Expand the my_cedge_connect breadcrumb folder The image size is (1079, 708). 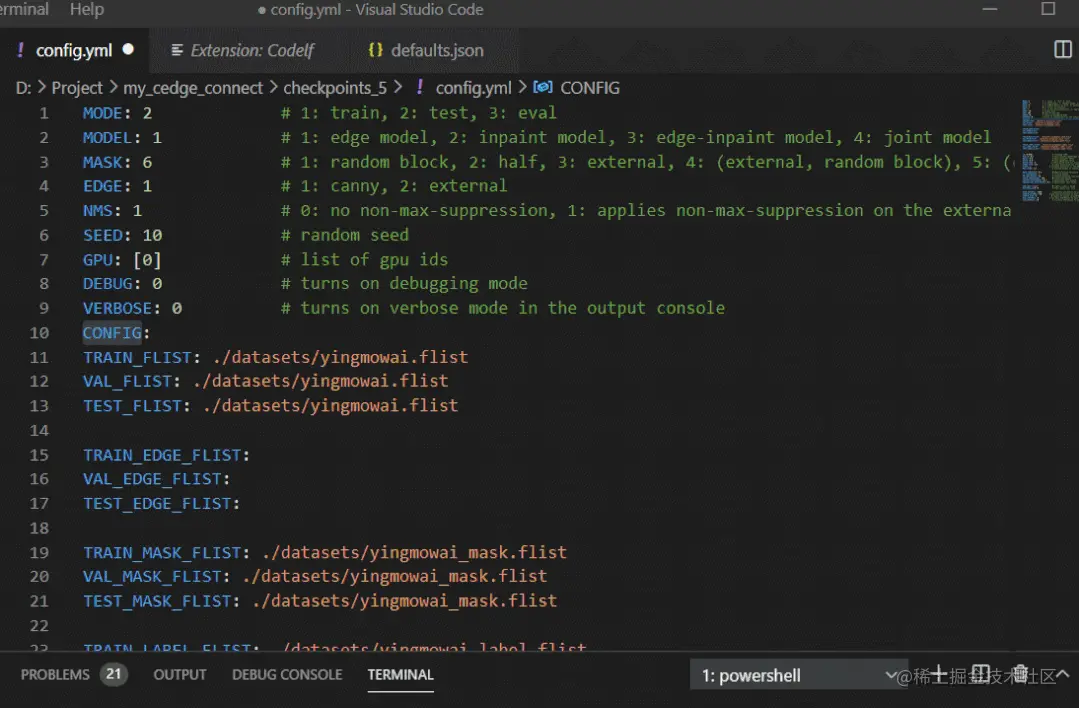coord(193,88)
